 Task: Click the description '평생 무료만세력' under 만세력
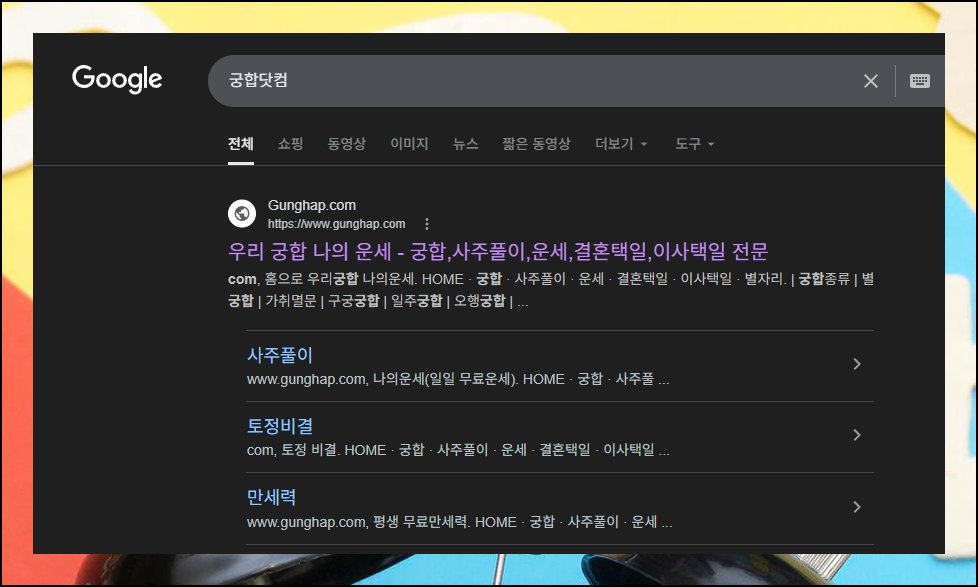pyautogui.click(x=421, y=522)
